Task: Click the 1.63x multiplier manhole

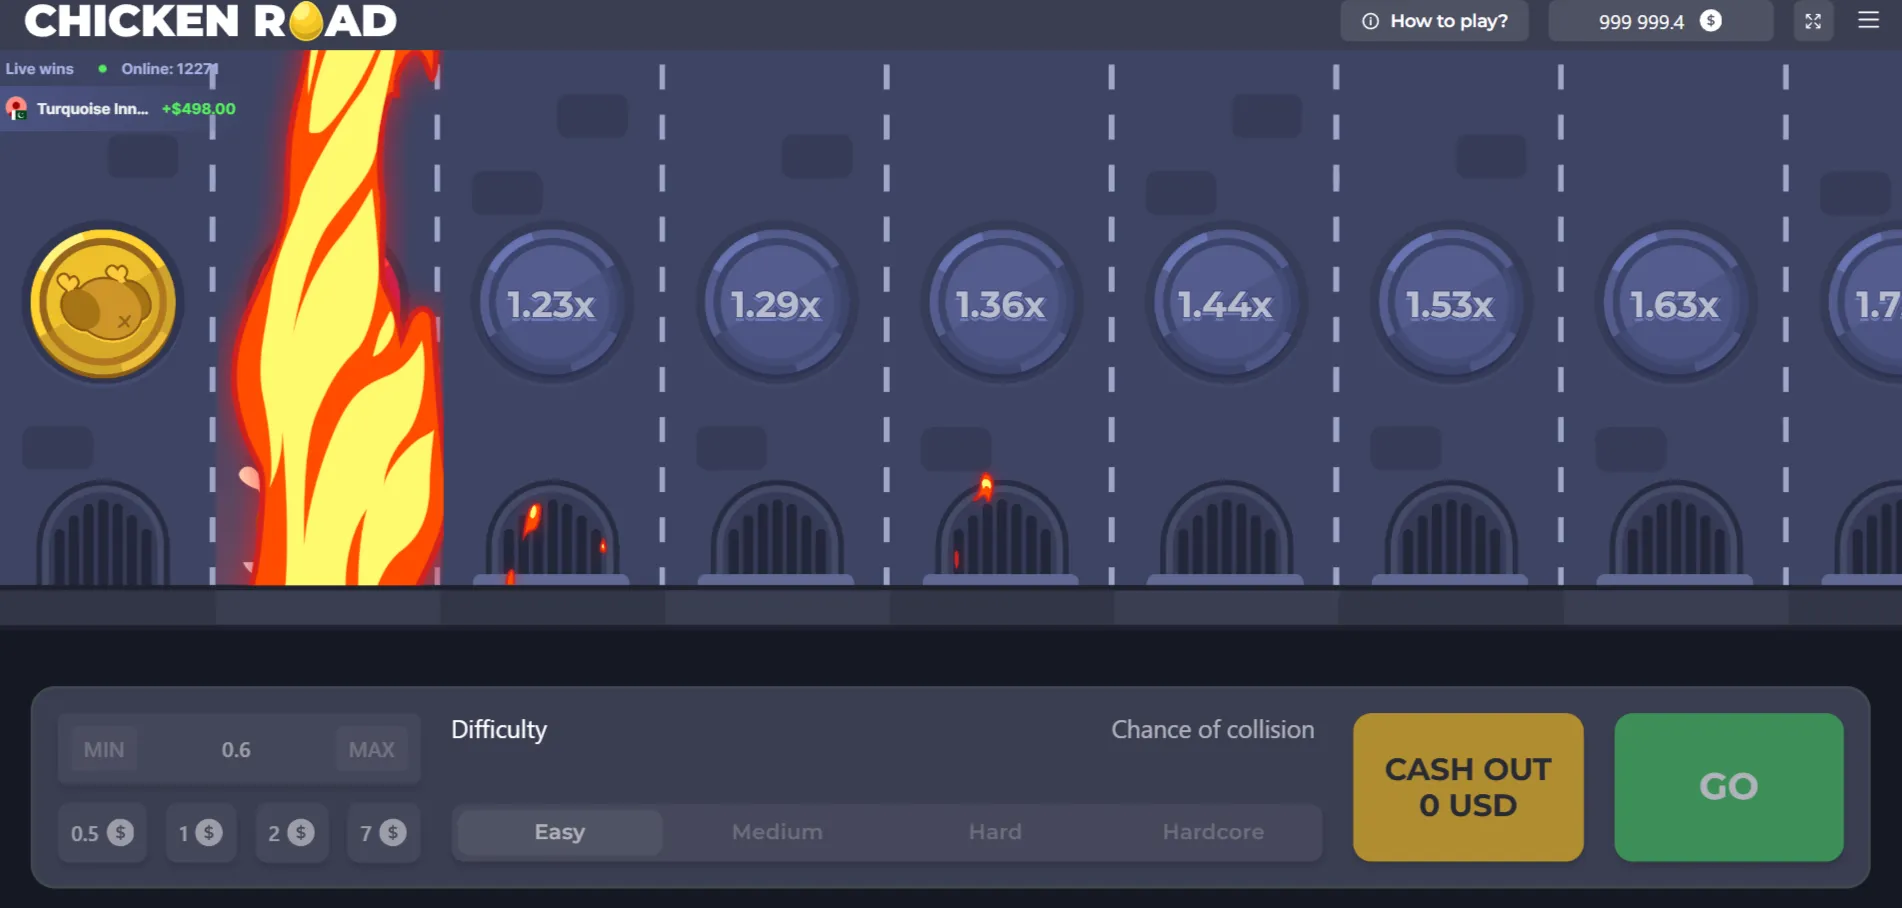Action: [x=1675, y=303]
